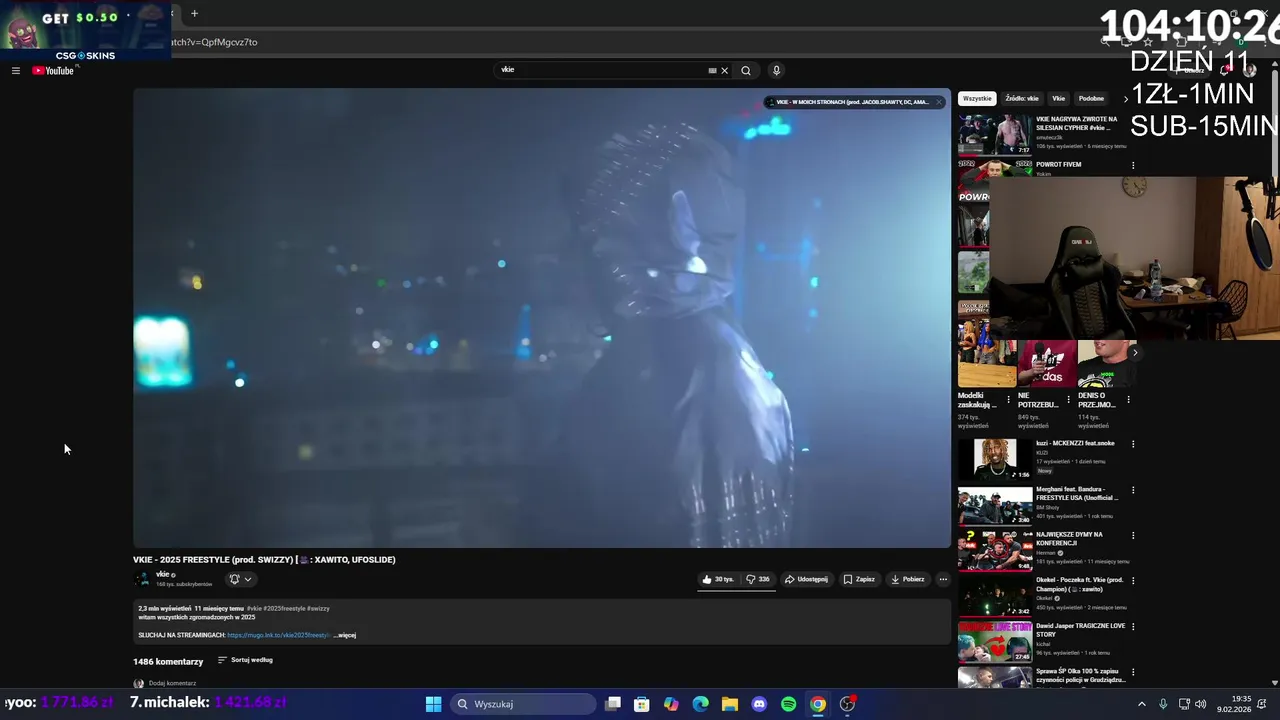The width and height of the screenshot is (1280, 720).
Task: Click inside the YouTube search field
Action: (x=600, y=71)
